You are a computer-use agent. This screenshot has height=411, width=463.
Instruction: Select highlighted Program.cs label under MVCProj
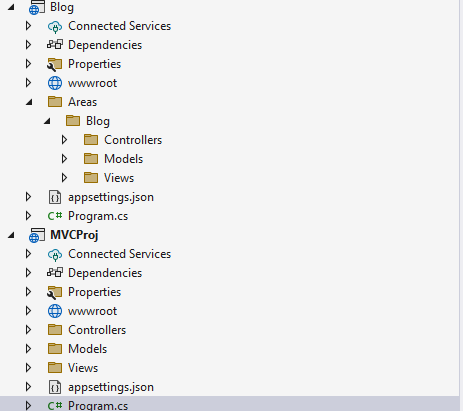[x=98, y=406]
